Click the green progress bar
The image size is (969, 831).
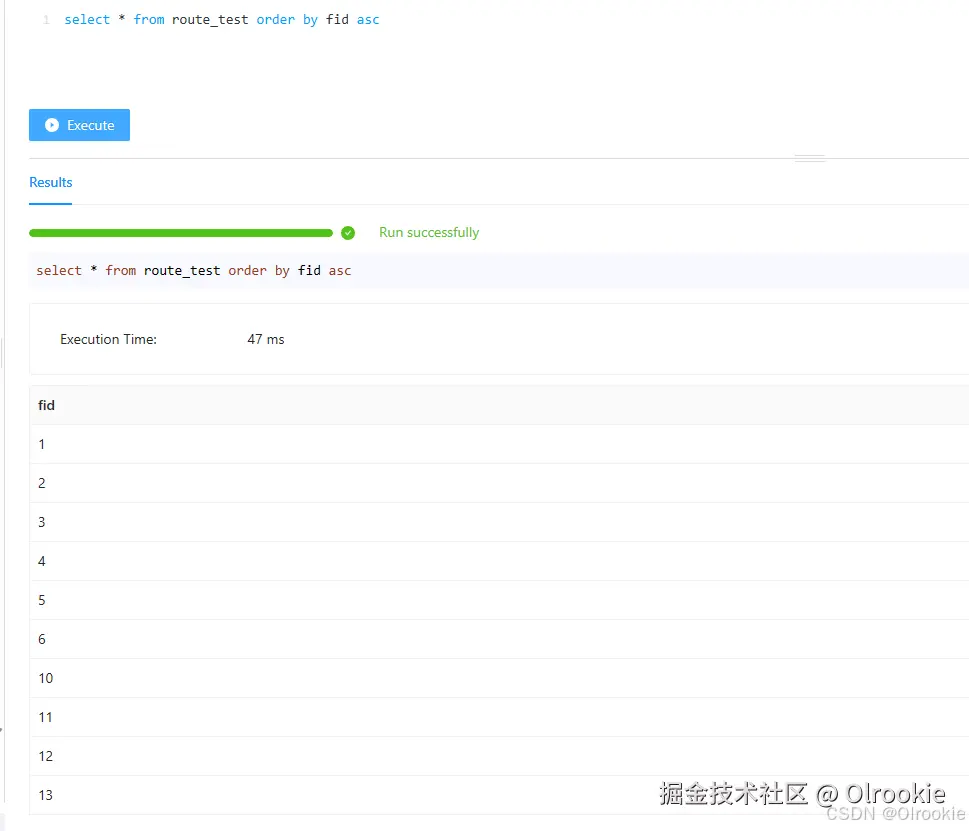click(x=180, y=232)
